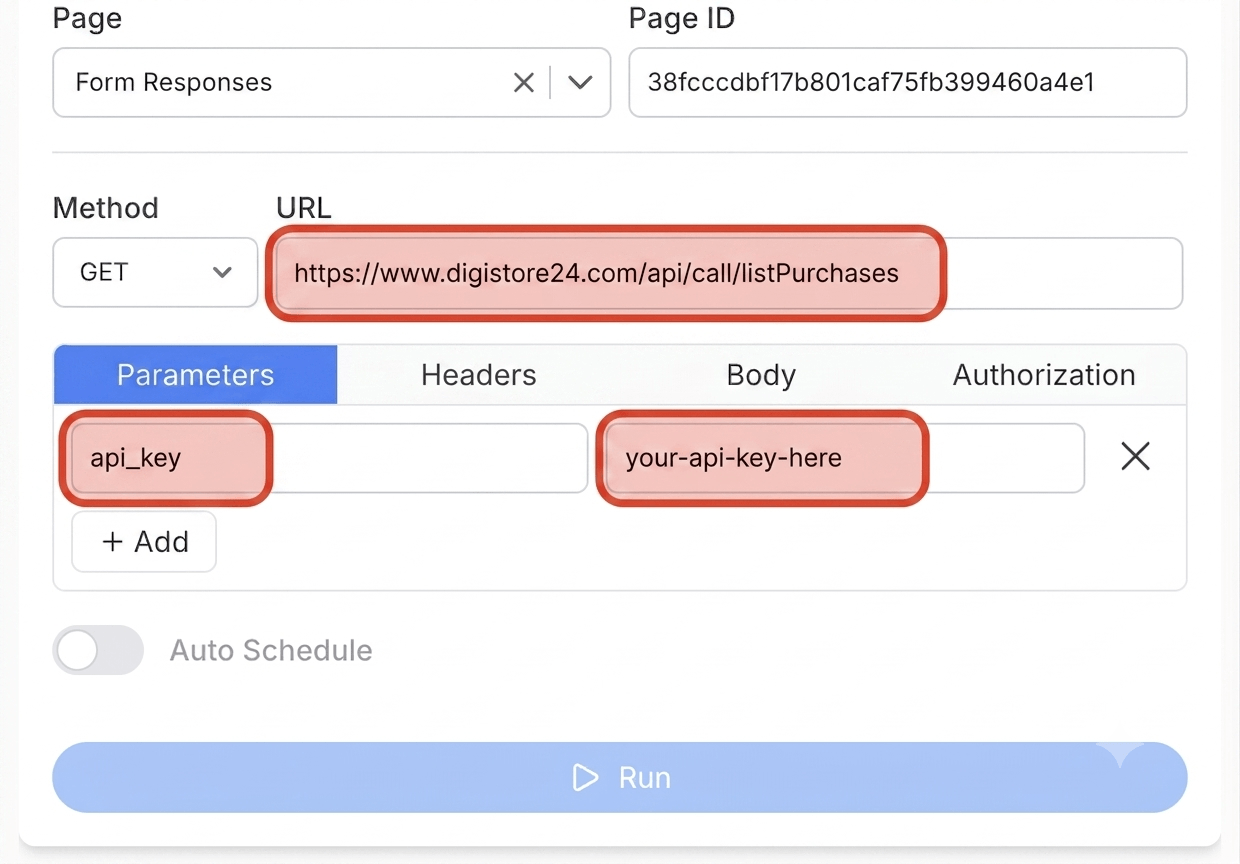Add a new parameter with + Add
Screen dimensions: 1240x864
[x=144, y=542]
